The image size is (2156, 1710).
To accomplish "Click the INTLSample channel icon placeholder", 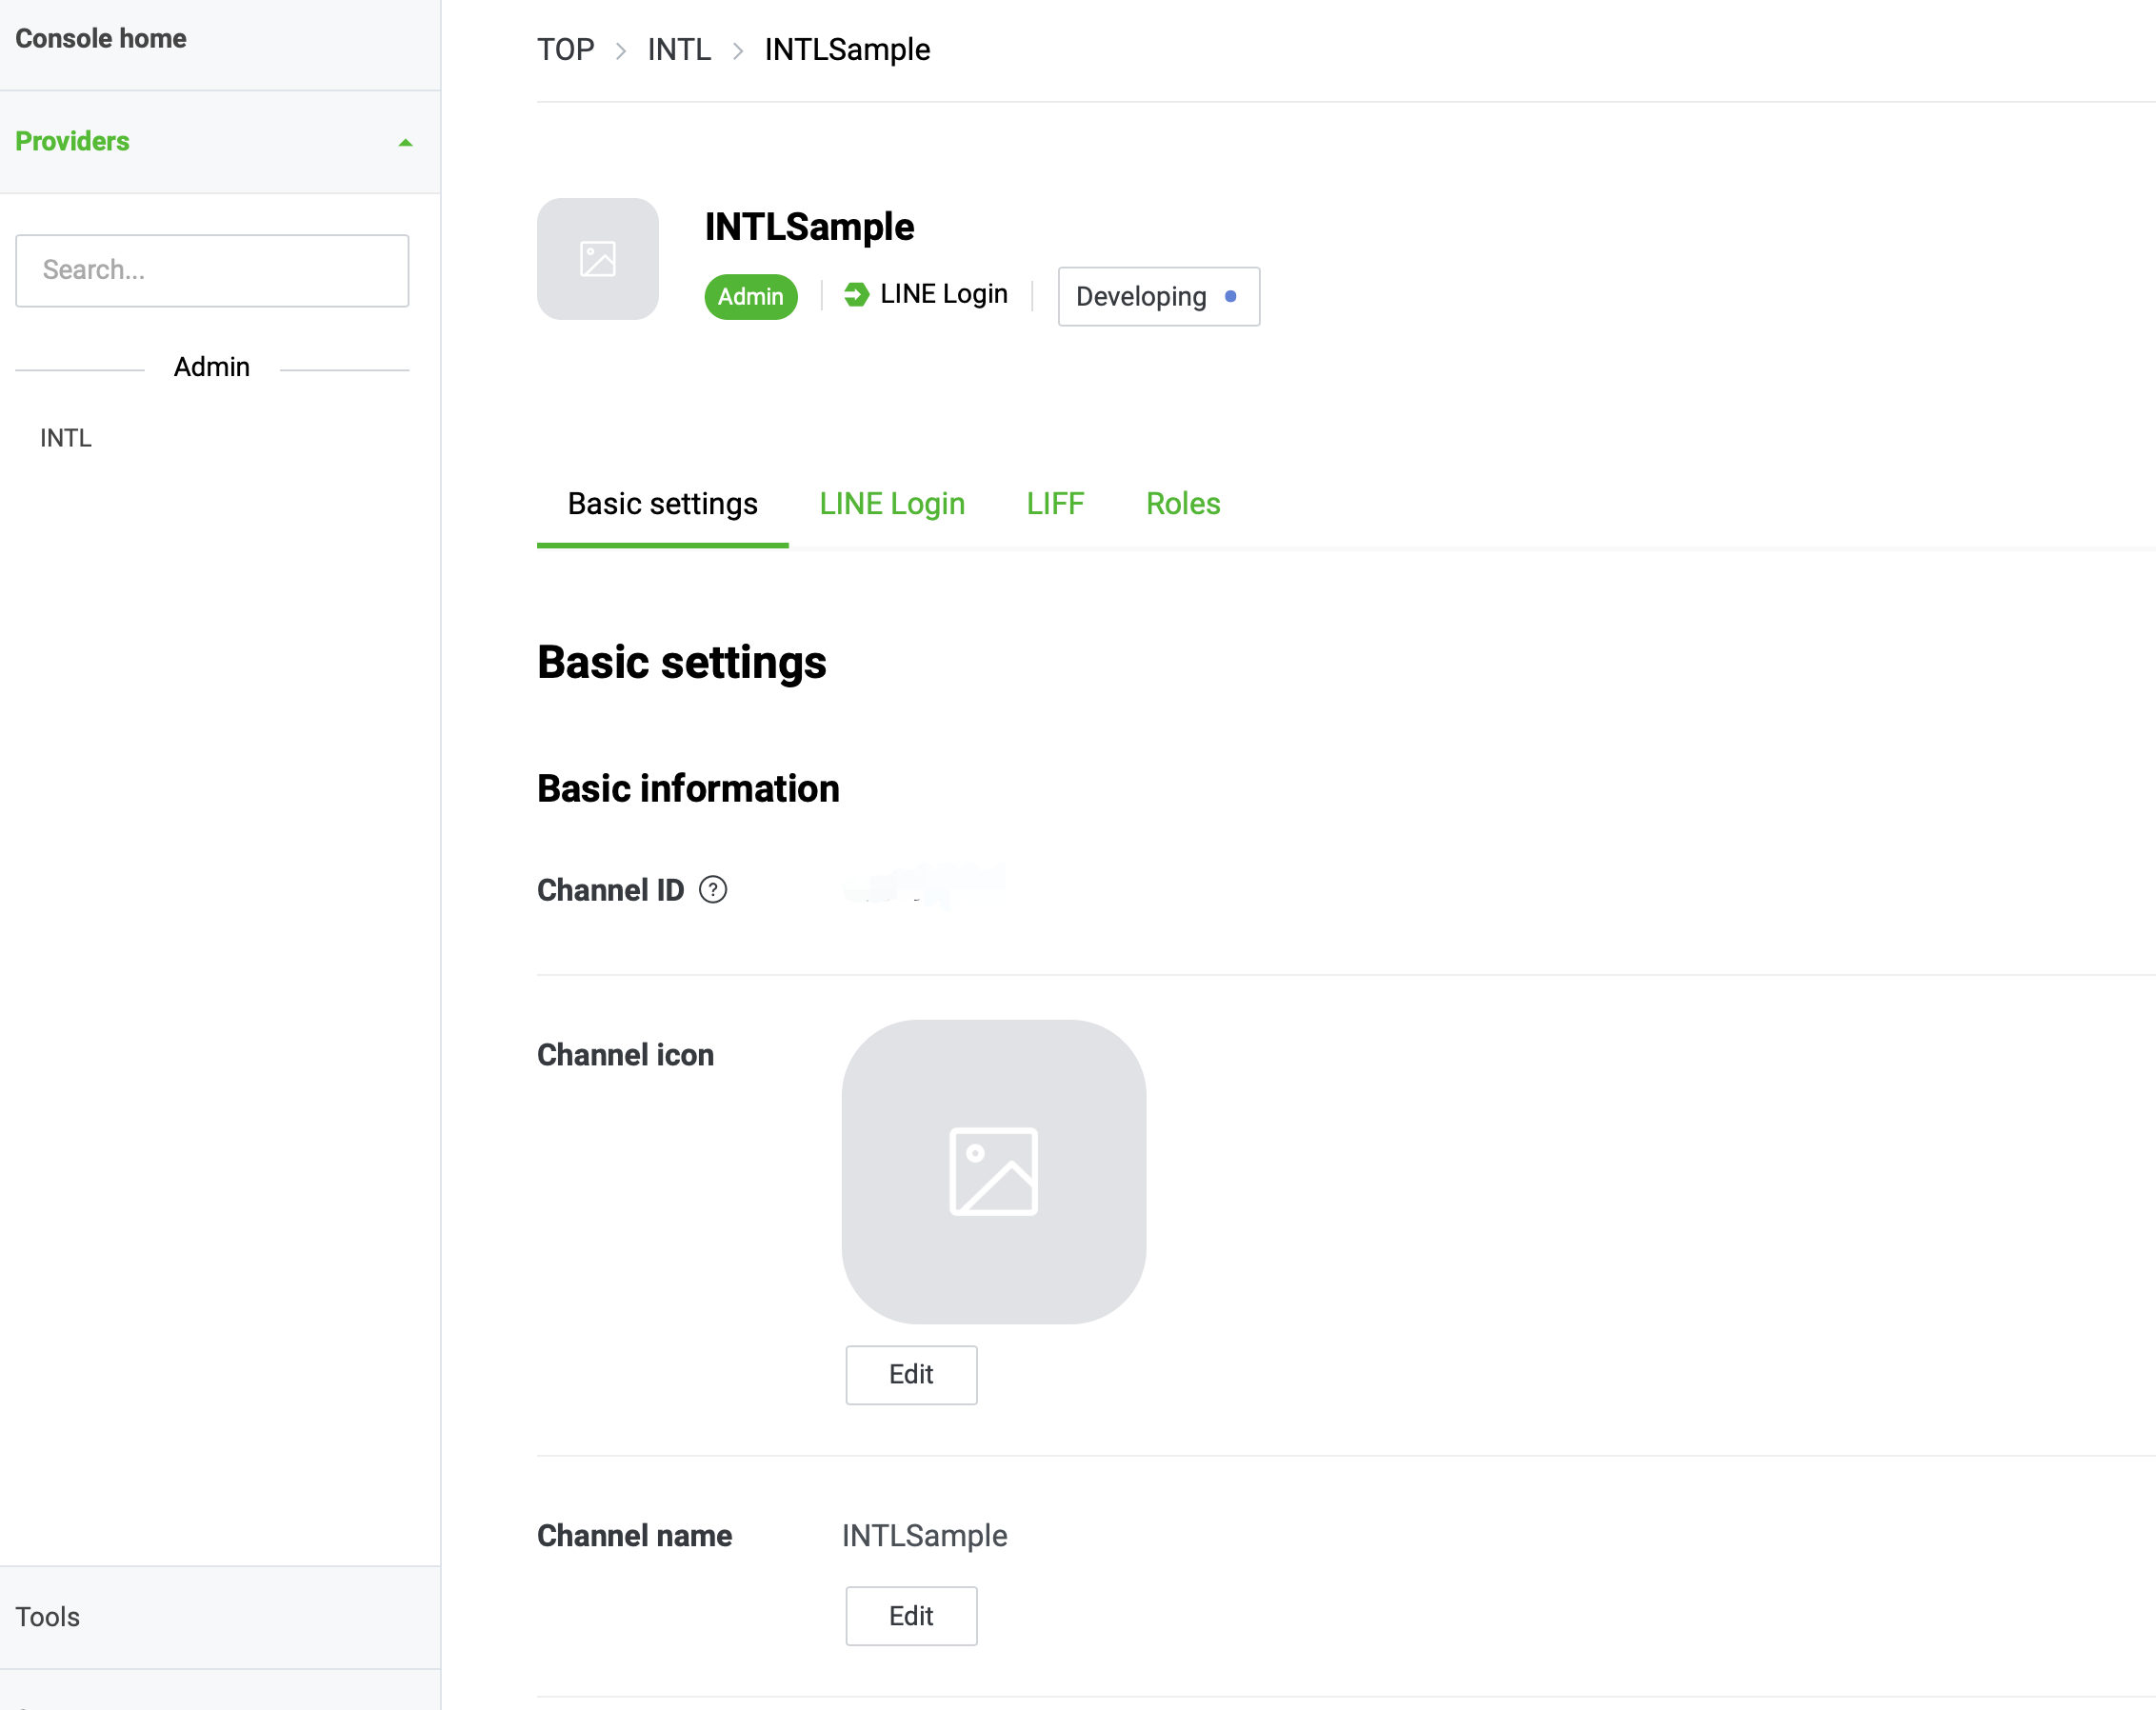I will [994, 1171].
